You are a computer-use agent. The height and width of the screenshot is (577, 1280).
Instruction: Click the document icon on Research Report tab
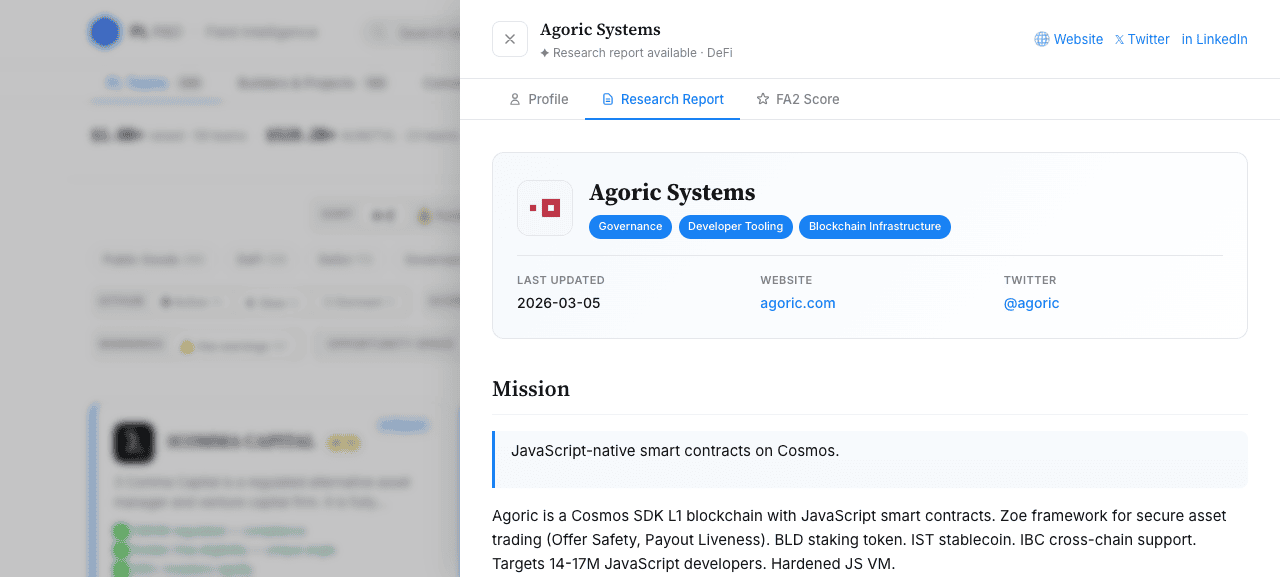coord(607,99)
